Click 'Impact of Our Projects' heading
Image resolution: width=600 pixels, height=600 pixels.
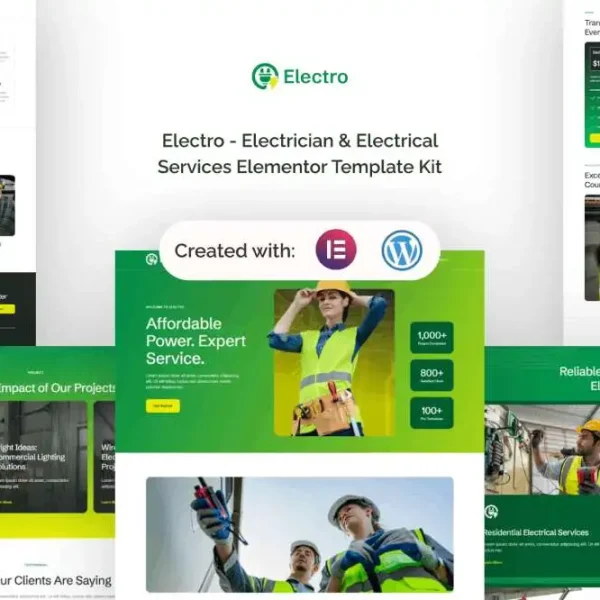57,388
